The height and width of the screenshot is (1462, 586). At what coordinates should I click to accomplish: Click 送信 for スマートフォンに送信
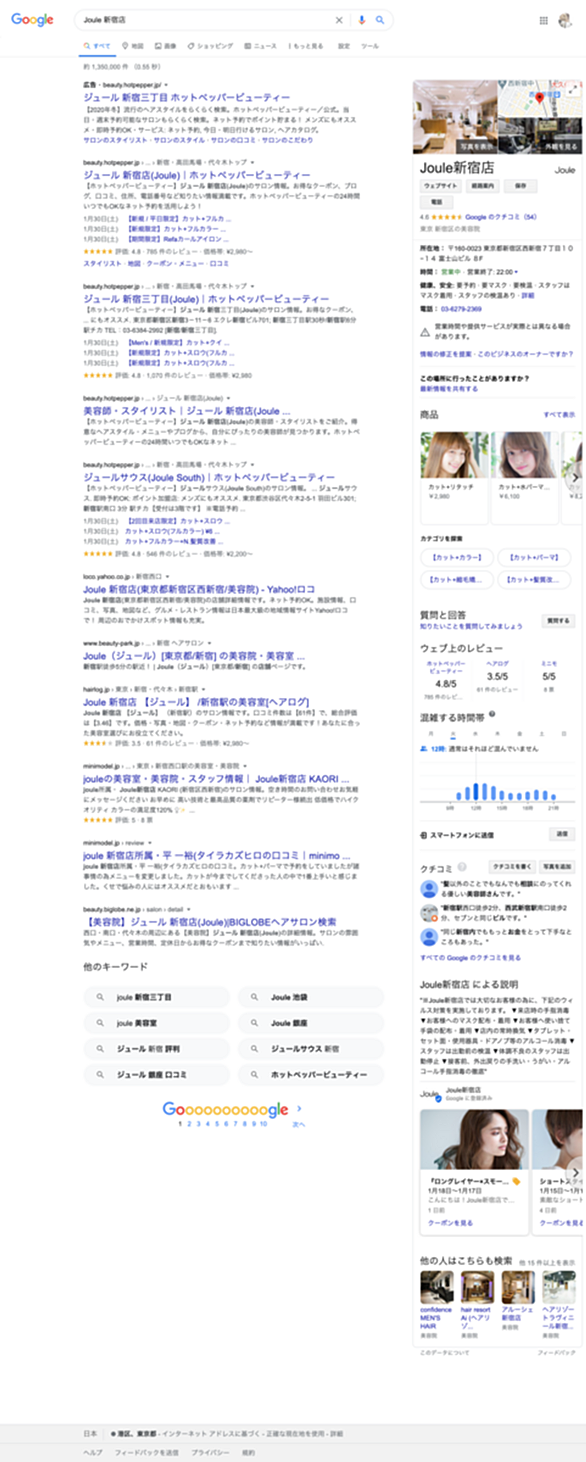[x=562, y=834]
